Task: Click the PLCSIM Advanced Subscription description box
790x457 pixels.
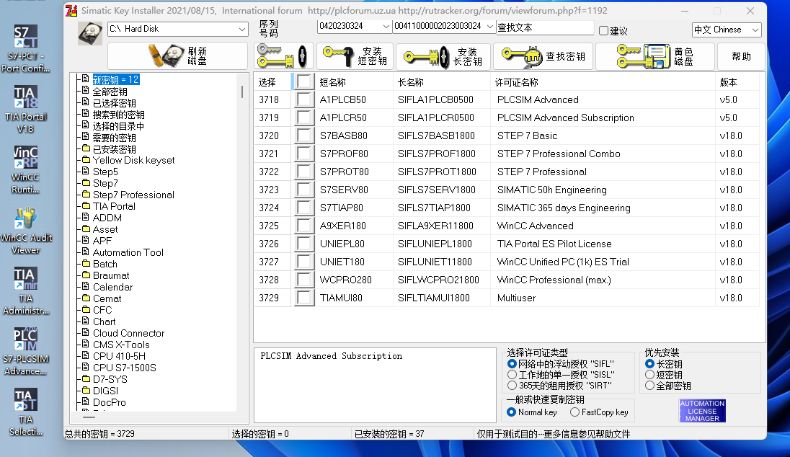Action: [375, 384]
